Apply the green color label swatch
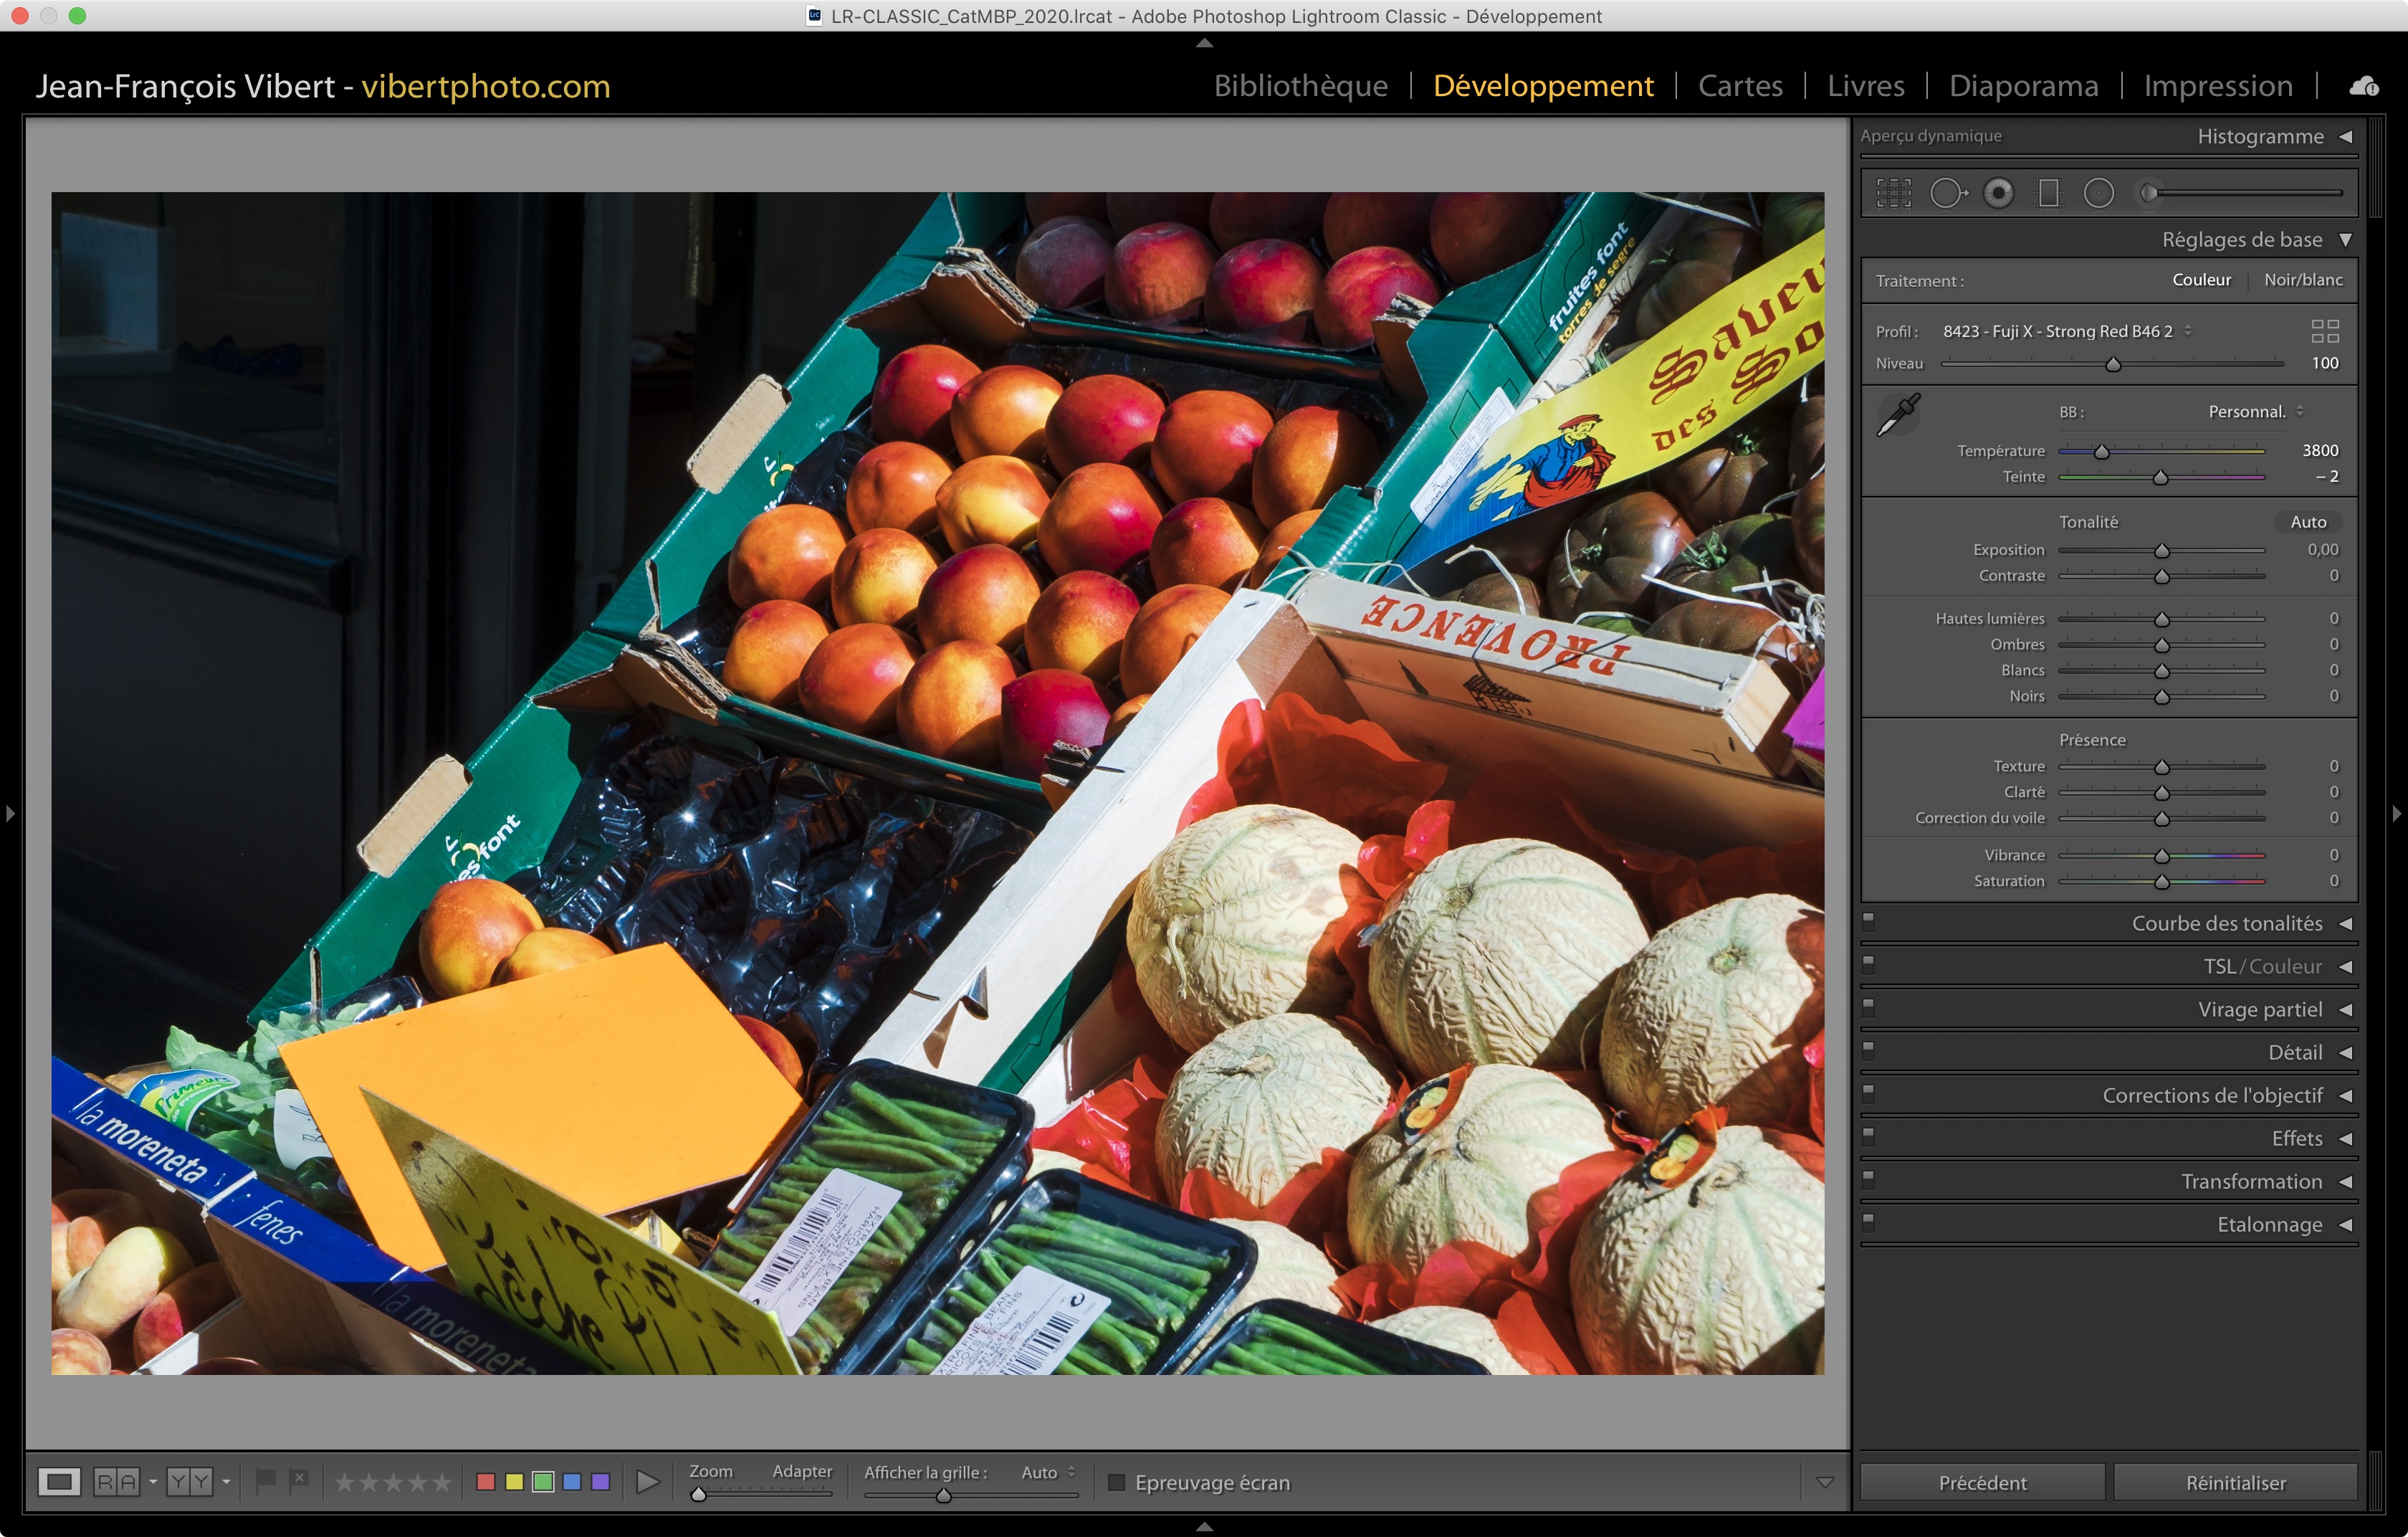 (x=543, y=1482)
